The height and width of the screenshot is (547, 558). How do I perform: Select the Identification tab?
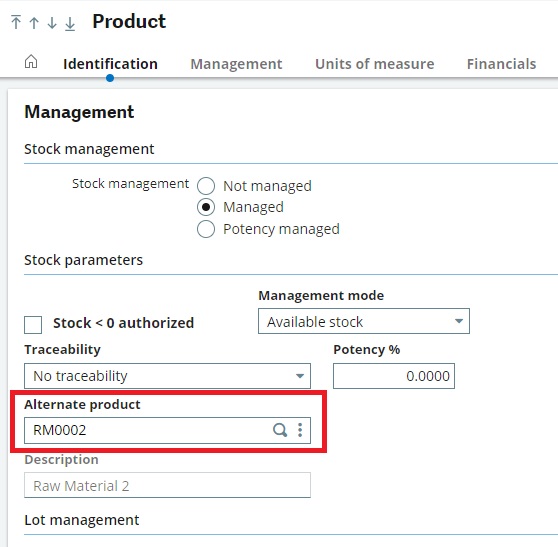[x=110, y=64]
